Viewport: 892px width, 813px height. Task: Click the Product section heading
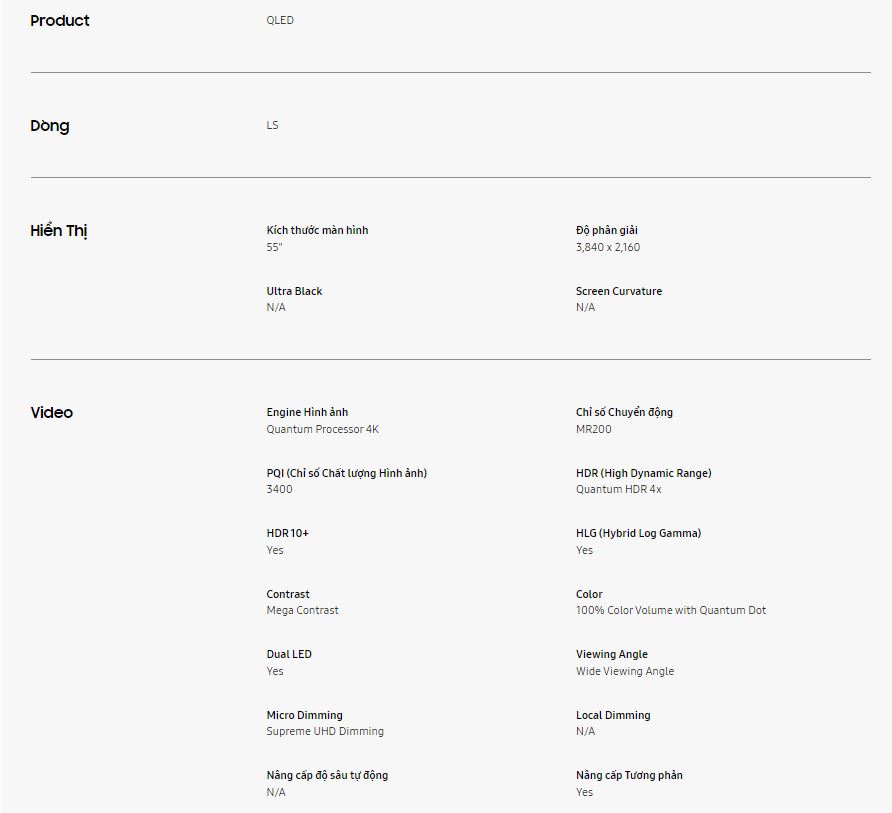click(x=60, y=21)
